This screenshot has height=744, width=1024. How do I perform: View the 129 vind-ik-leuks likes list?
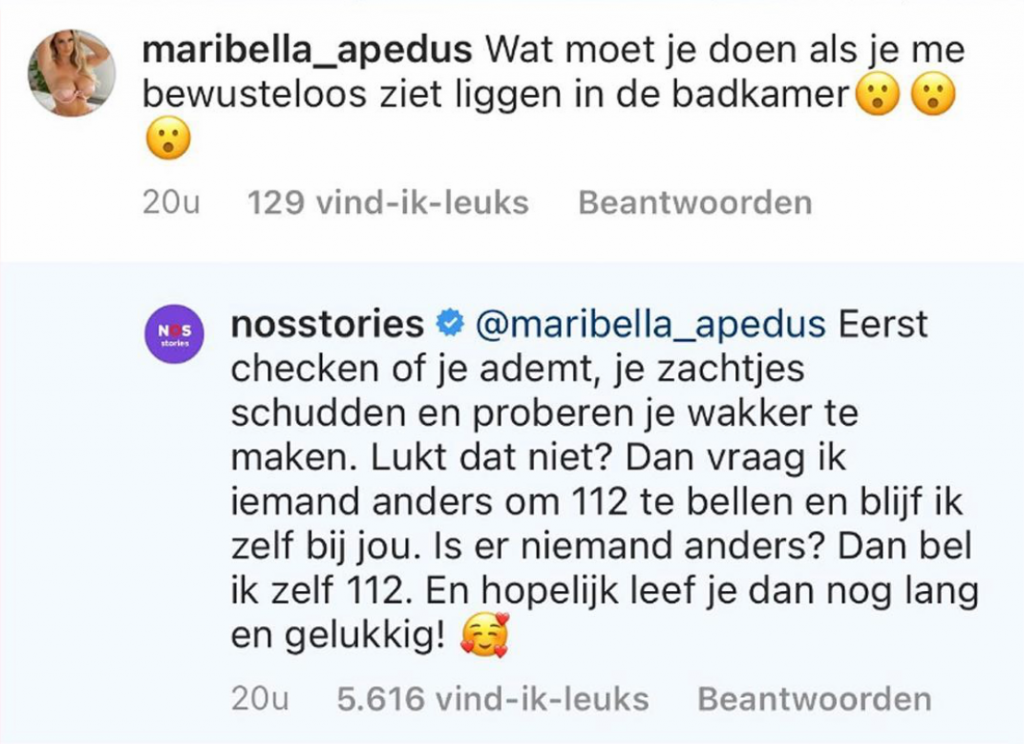click(387, 203)
